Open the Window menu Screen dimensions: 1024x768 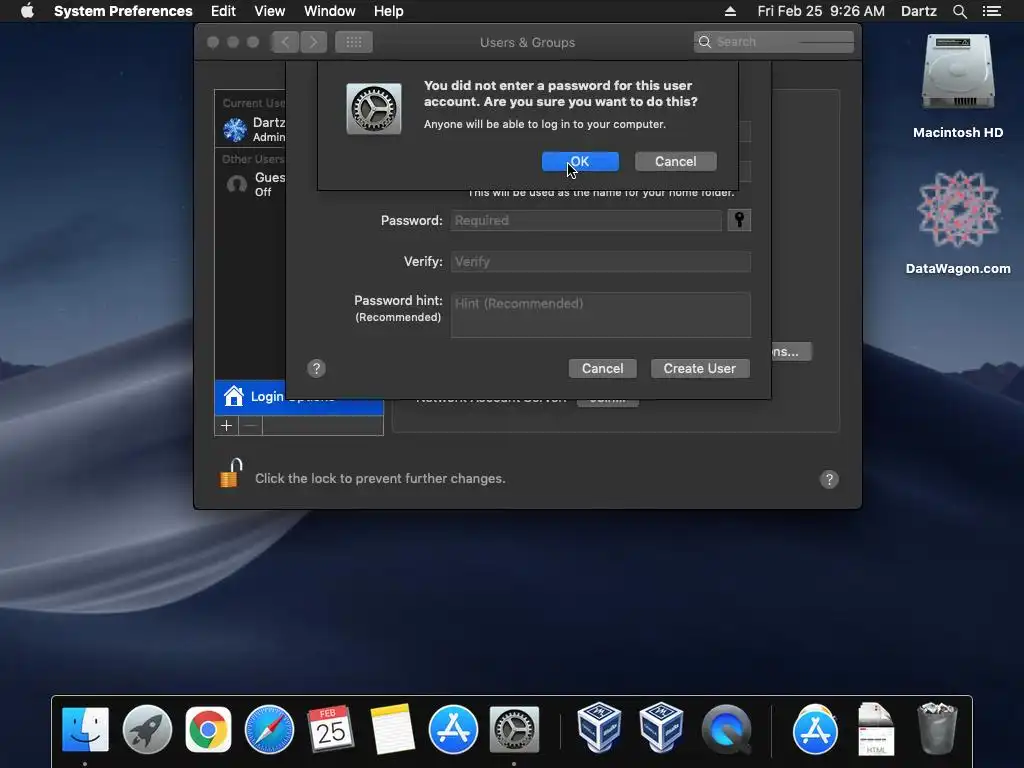click(x=330, y=11)
